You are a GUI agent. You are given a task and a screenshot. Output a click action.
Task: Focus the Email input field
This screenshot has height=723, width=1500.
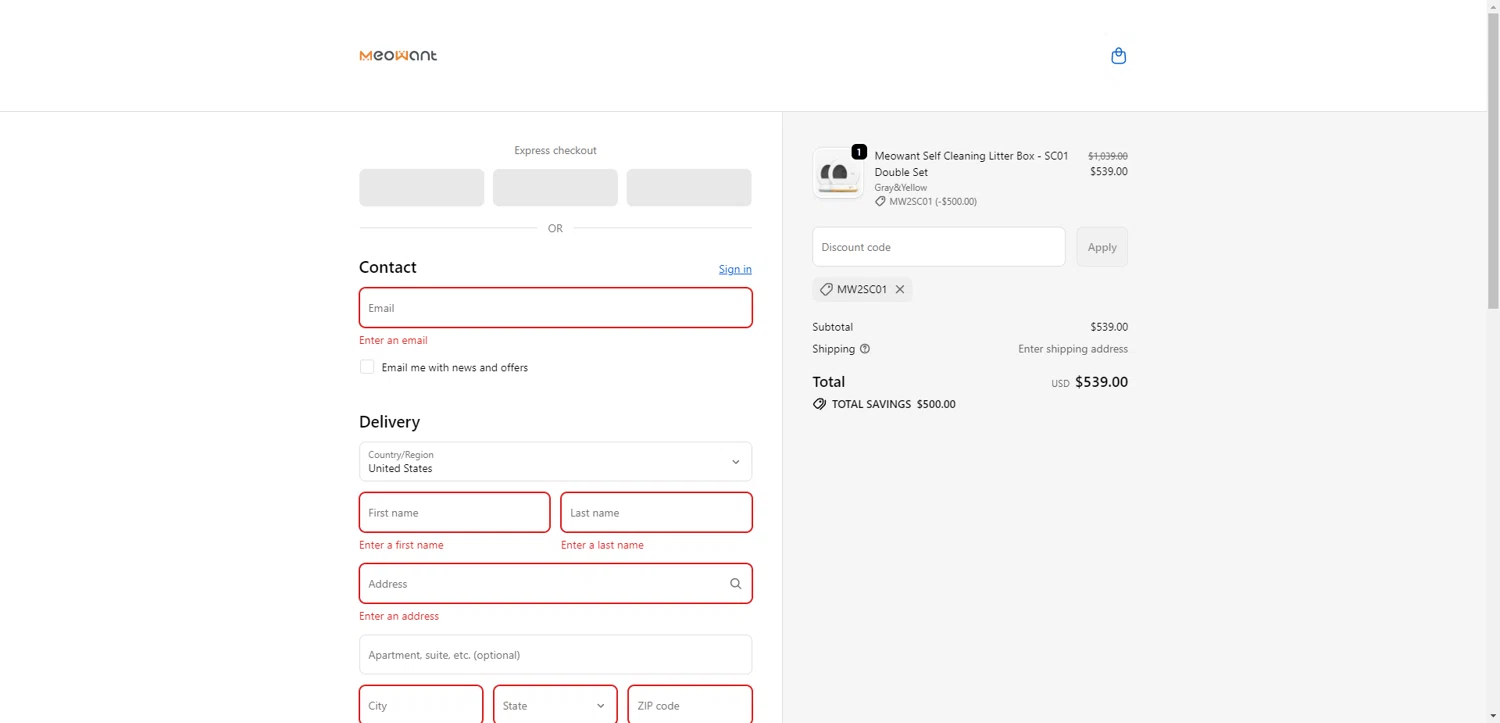[x=555, y=308]
